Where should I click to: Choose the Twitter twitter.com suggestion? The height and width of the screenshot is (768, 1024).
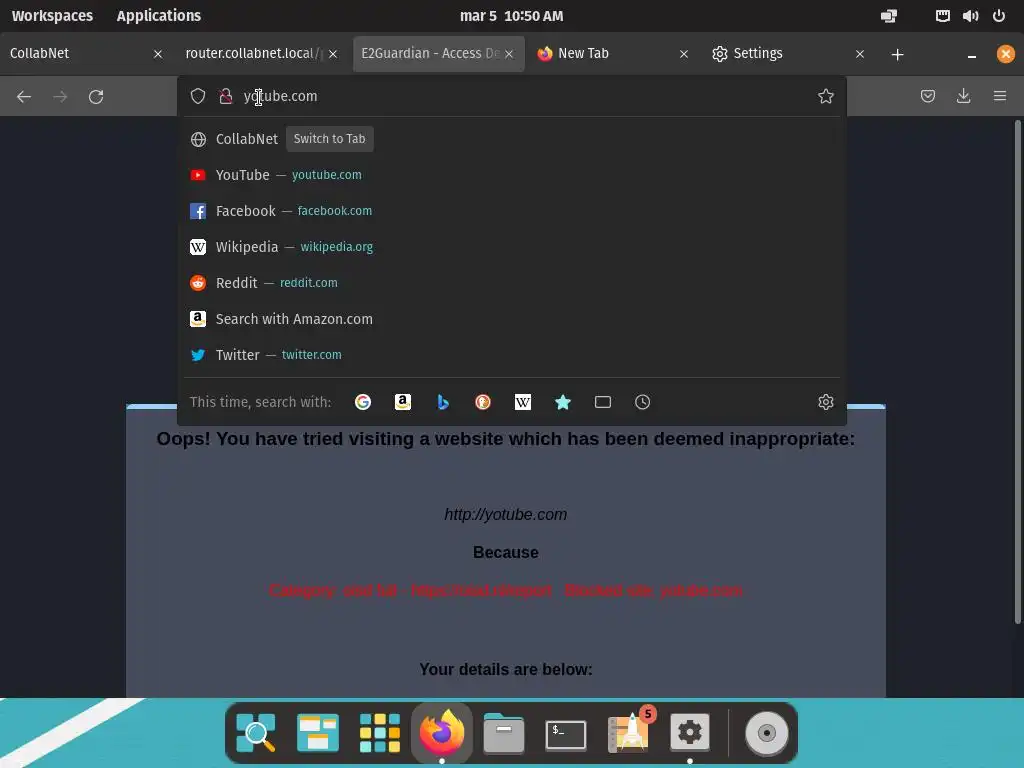tap(512, 355)
